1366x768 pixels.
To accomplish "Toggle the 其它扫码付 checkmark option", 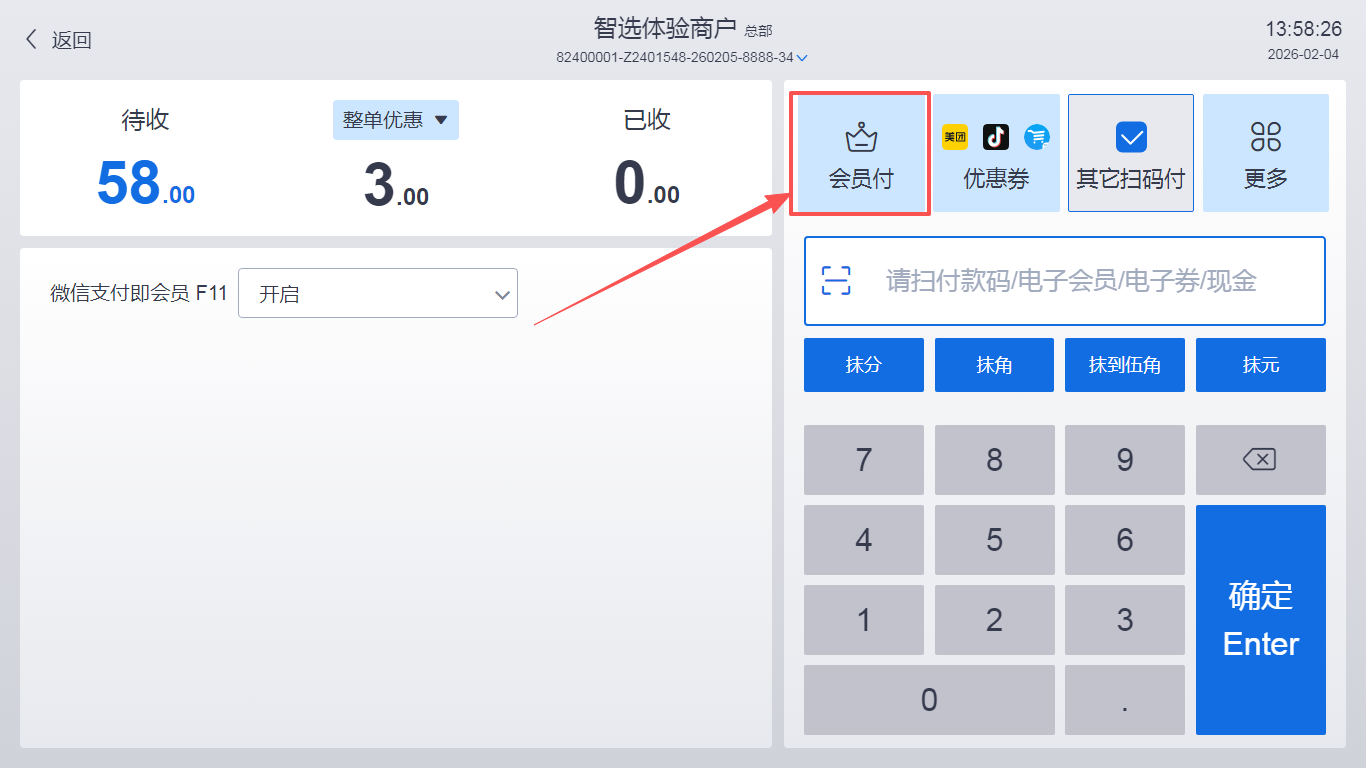I will click(x=1131, y=153).
